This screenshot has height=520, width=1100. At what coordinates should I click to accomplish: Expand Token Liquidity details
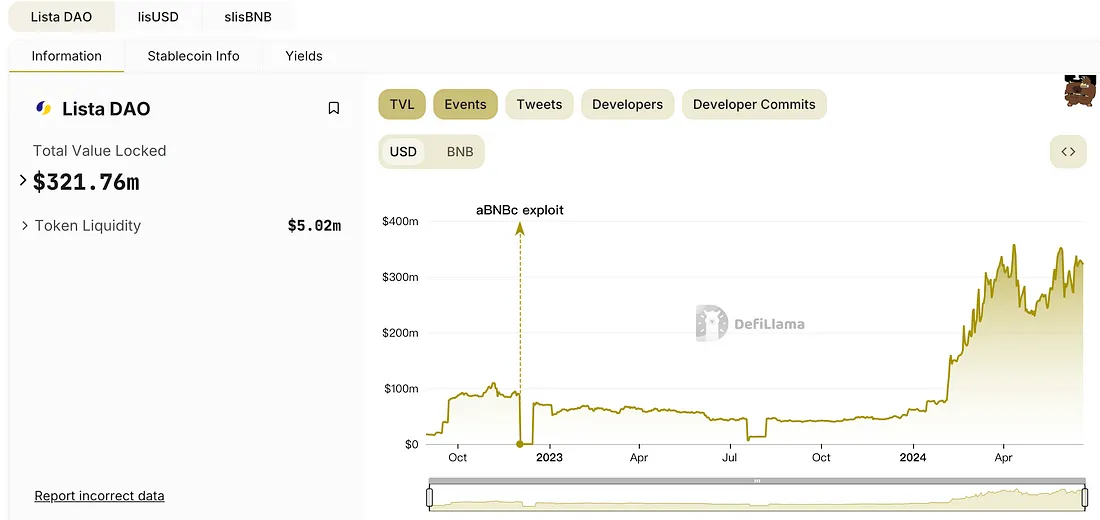click(25, 226)
